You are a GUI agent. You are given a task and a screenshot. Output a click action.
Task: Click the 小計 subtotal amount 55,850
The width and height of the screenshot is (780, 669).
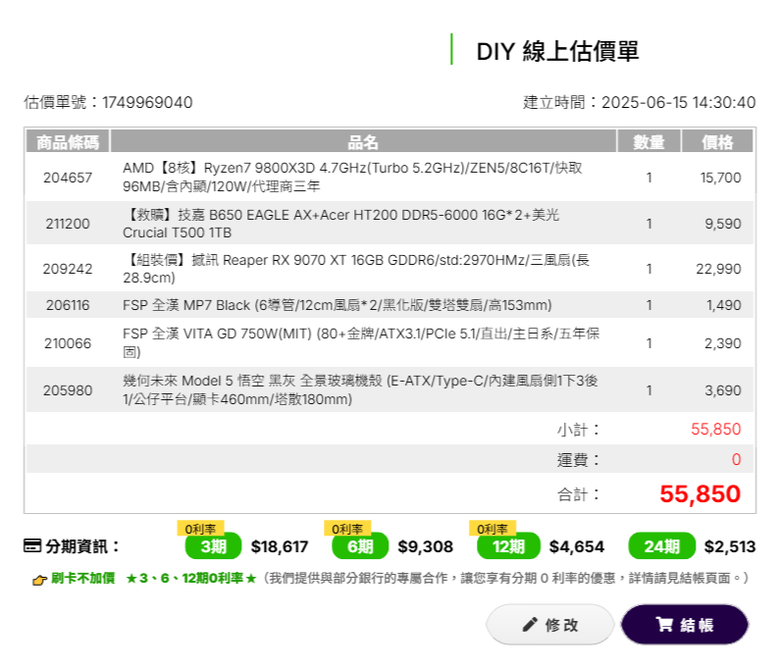(x=716, y=429)
